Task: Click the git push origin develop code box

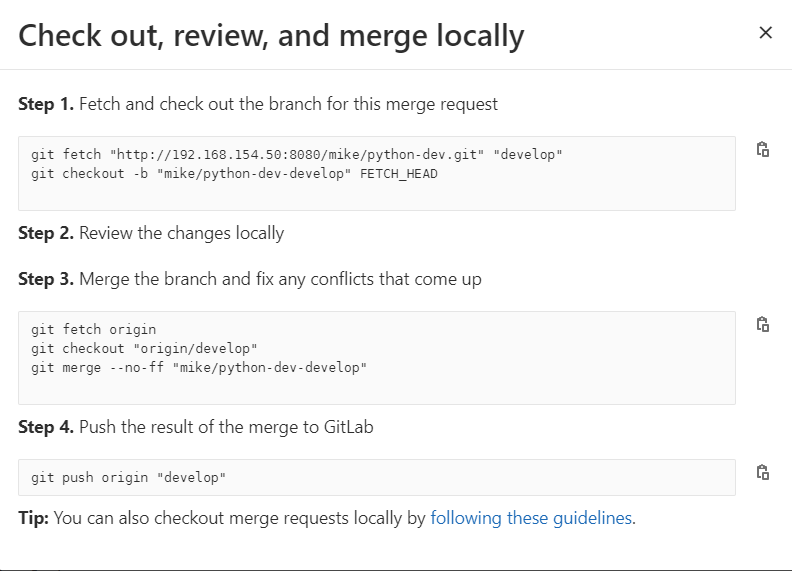Action: [377, 478]
